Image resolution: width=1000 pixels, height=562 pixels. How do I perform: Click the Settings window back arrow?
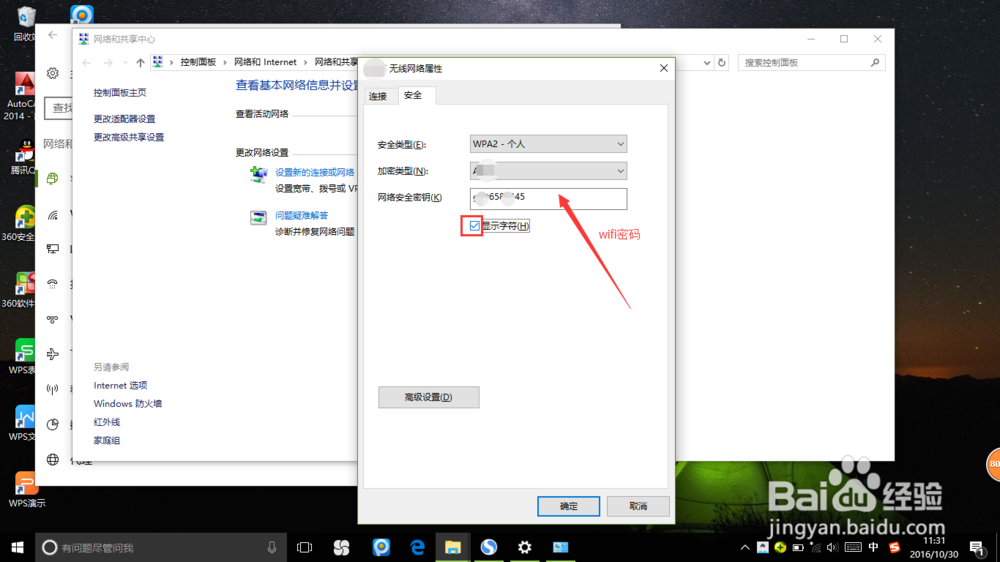click(x=52, y=35)
